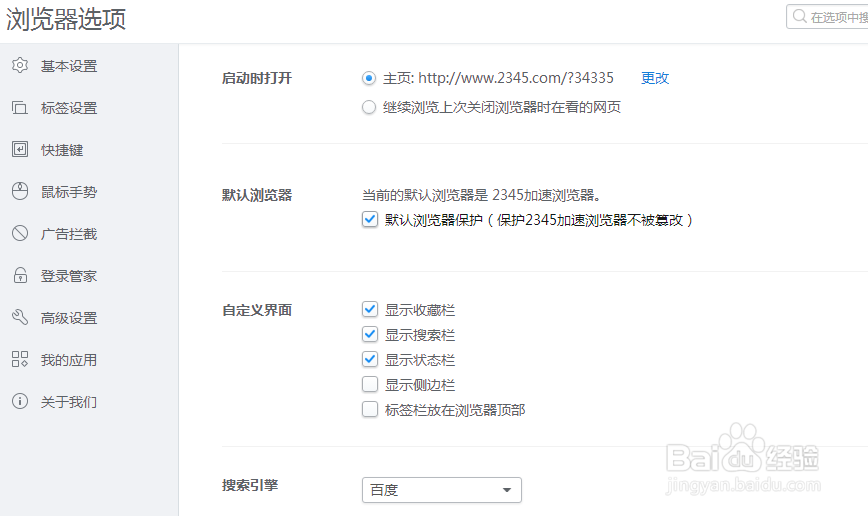The image size is (868, 516).
Task: Toggle the 显示收藏栏 checkbox
Action: point(370,309)
